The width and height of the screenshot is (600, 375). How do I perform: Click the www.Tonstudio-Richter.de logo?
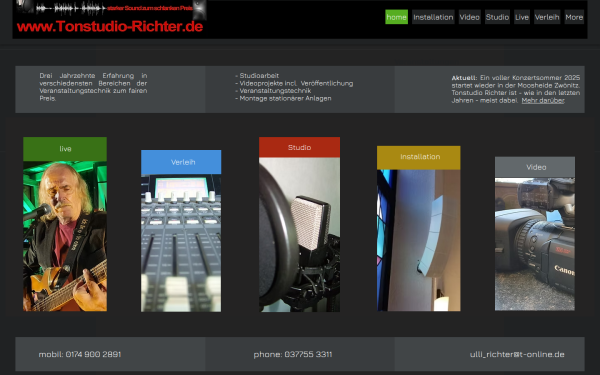110,26
